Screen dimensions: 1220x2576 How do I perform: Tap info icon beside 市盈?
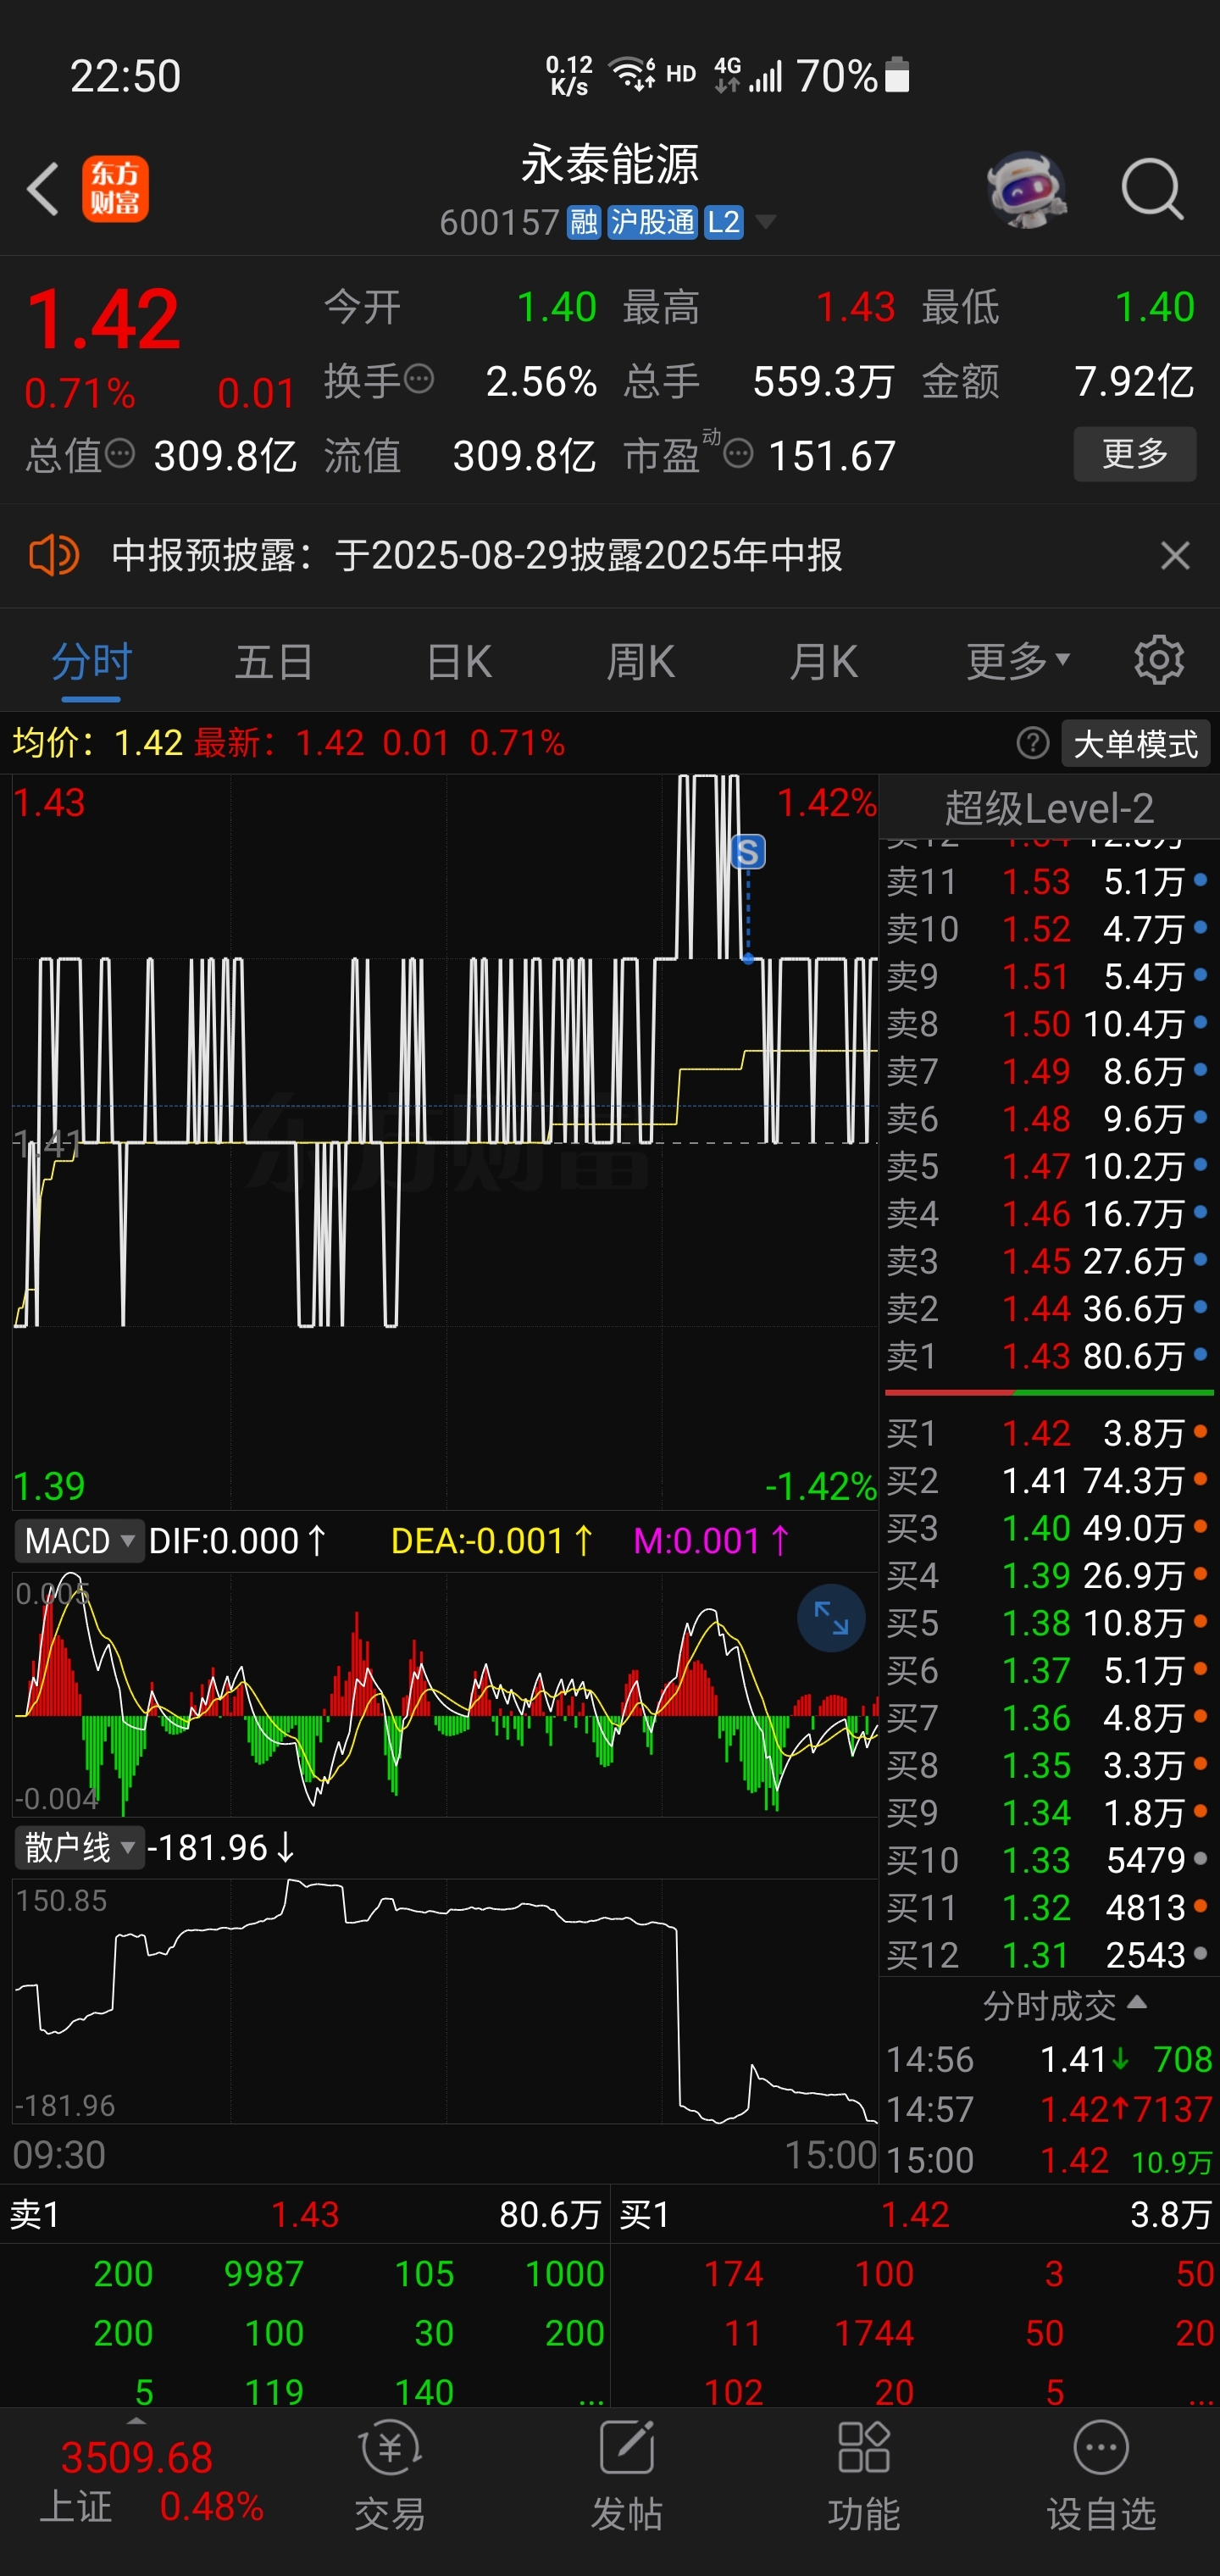pyautogui.click(x=738, y=455)
